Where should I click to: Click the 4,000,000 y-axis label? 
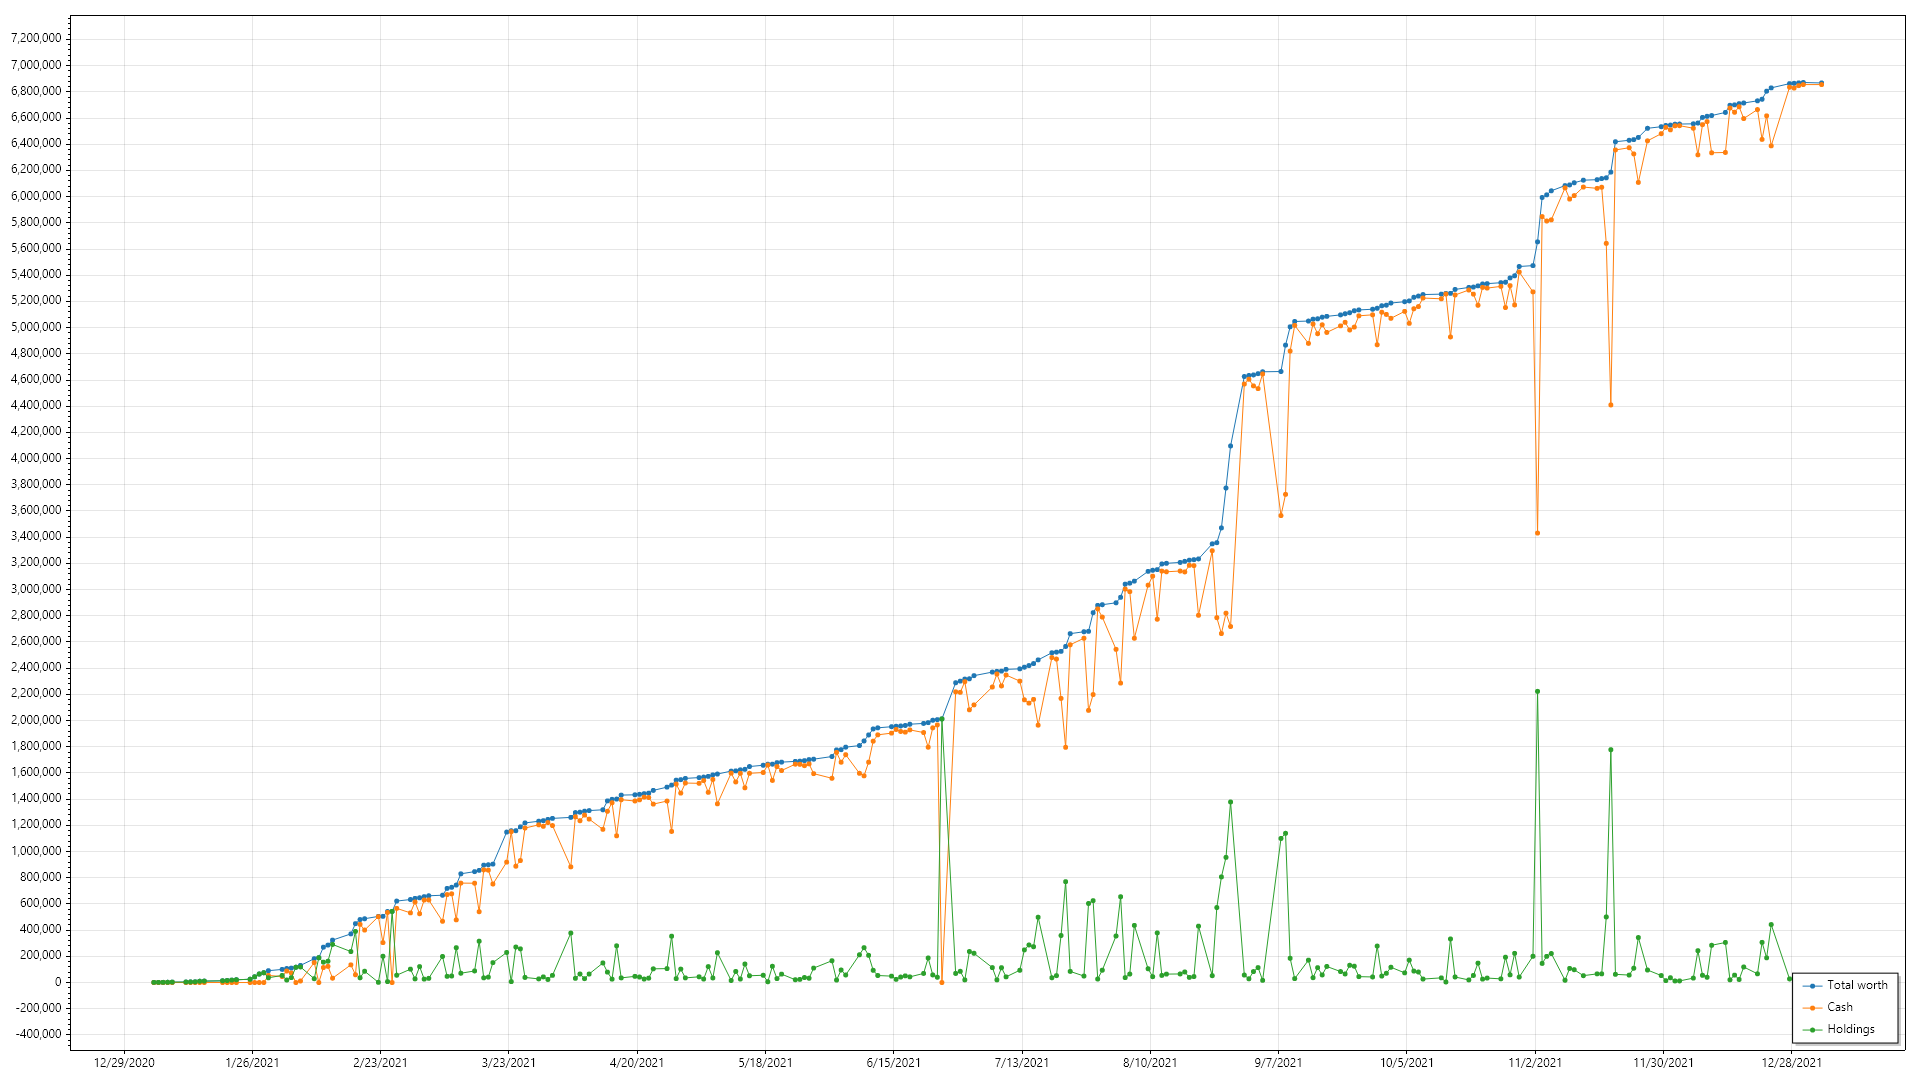pos(35,457)
